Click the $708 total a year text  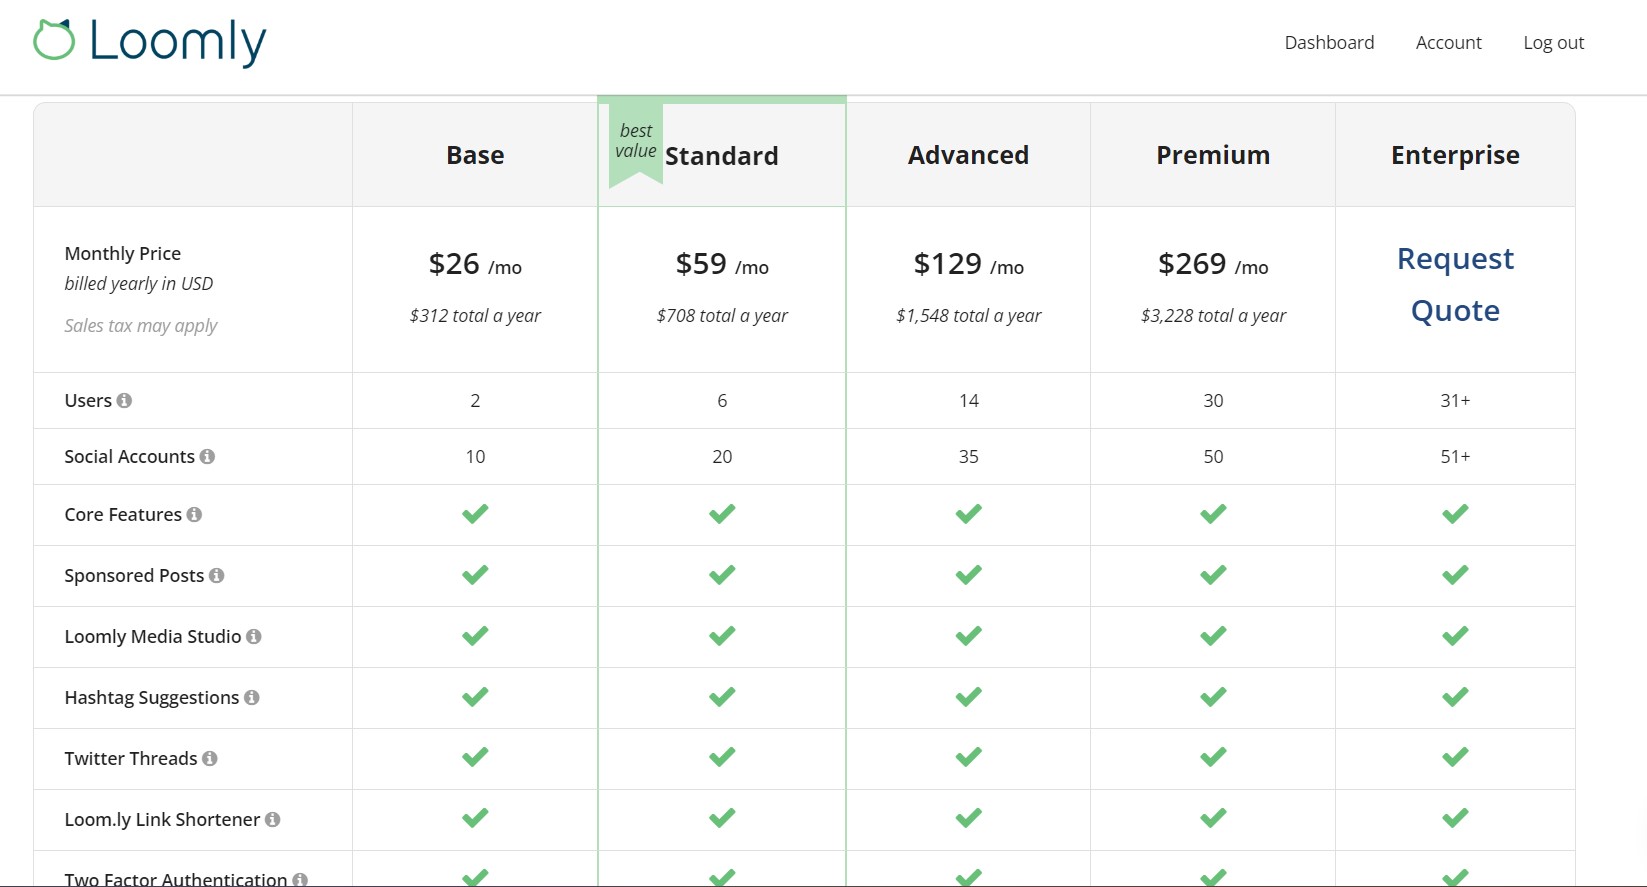pyautogui.click(x=722, y=316)
